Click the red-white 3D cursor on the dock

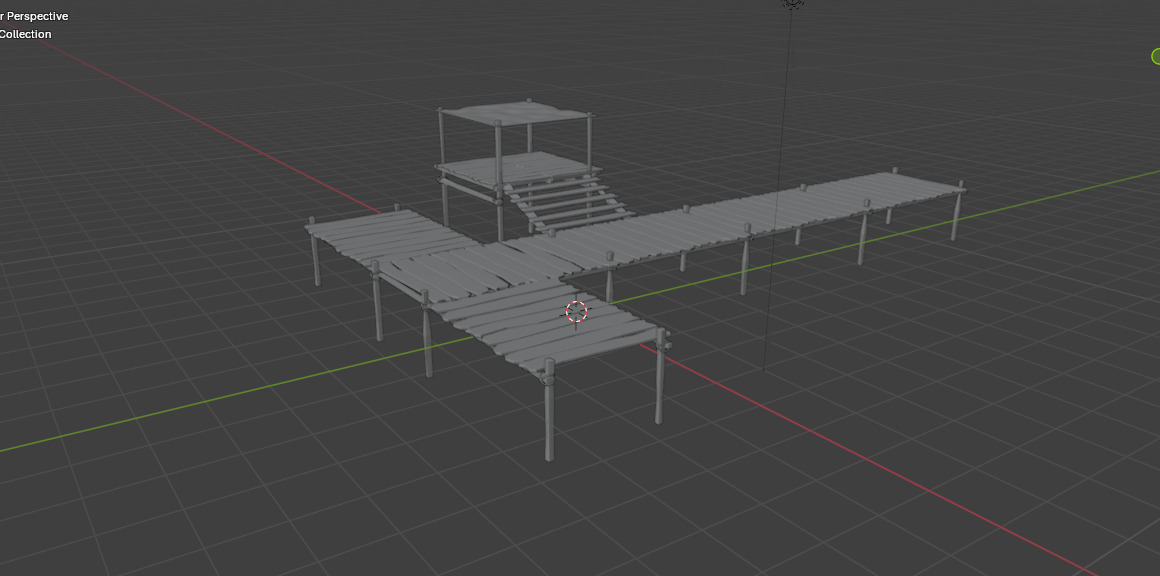(x=576, y=311)
